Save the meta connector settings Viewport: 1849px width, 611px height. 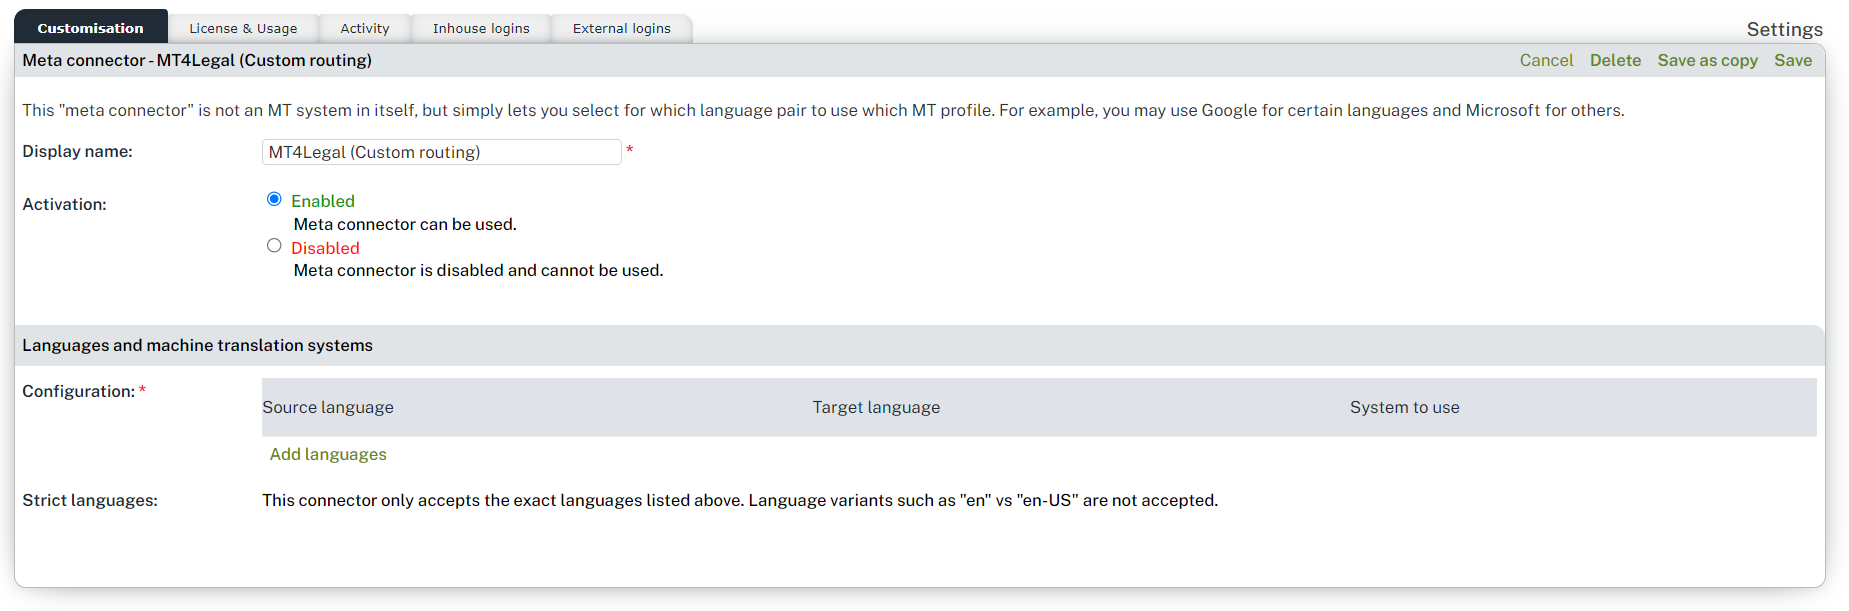1792,60
